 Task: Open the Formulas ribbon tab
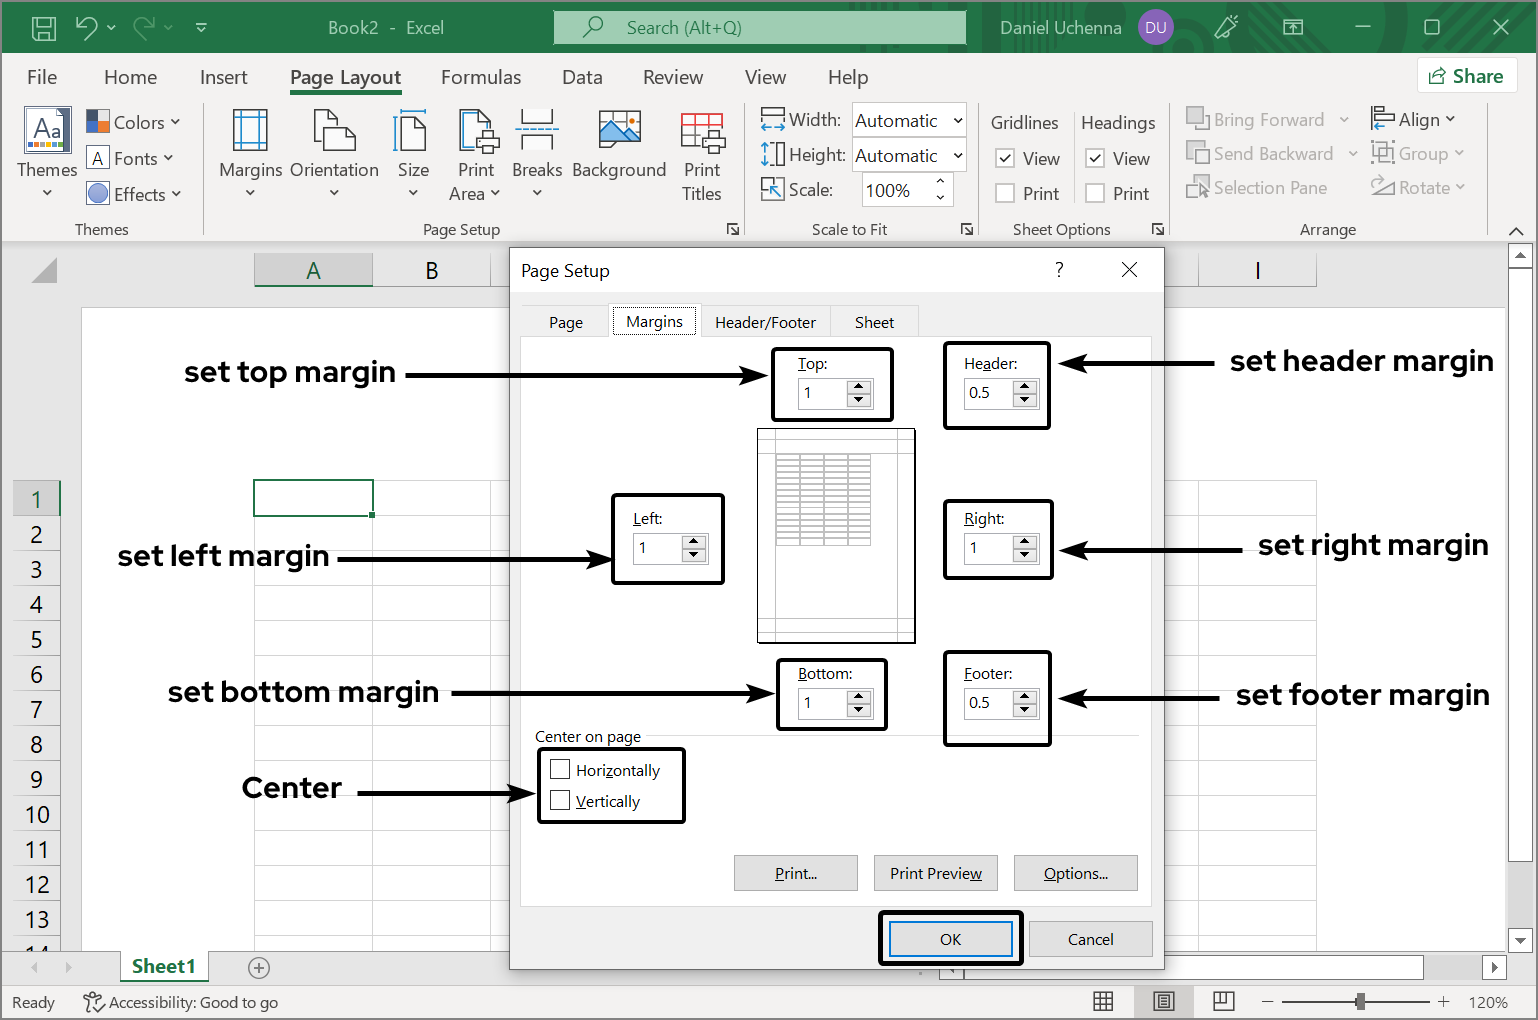pos(481,77)
